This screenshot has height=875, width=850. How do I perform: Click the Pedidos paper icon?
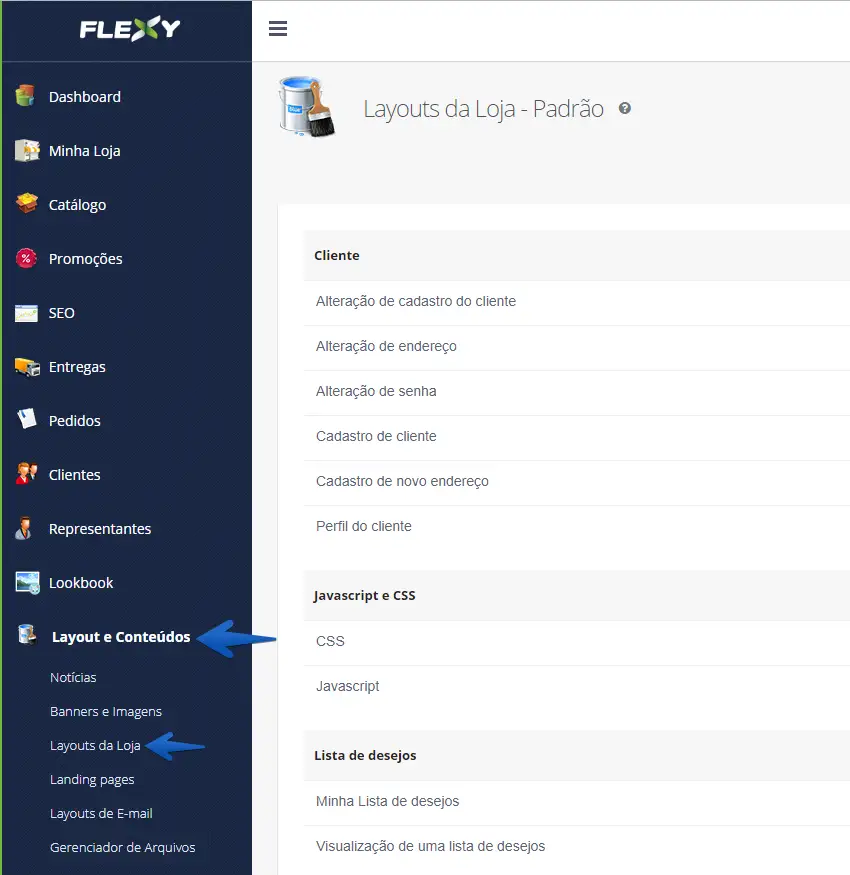coord(26,419)
